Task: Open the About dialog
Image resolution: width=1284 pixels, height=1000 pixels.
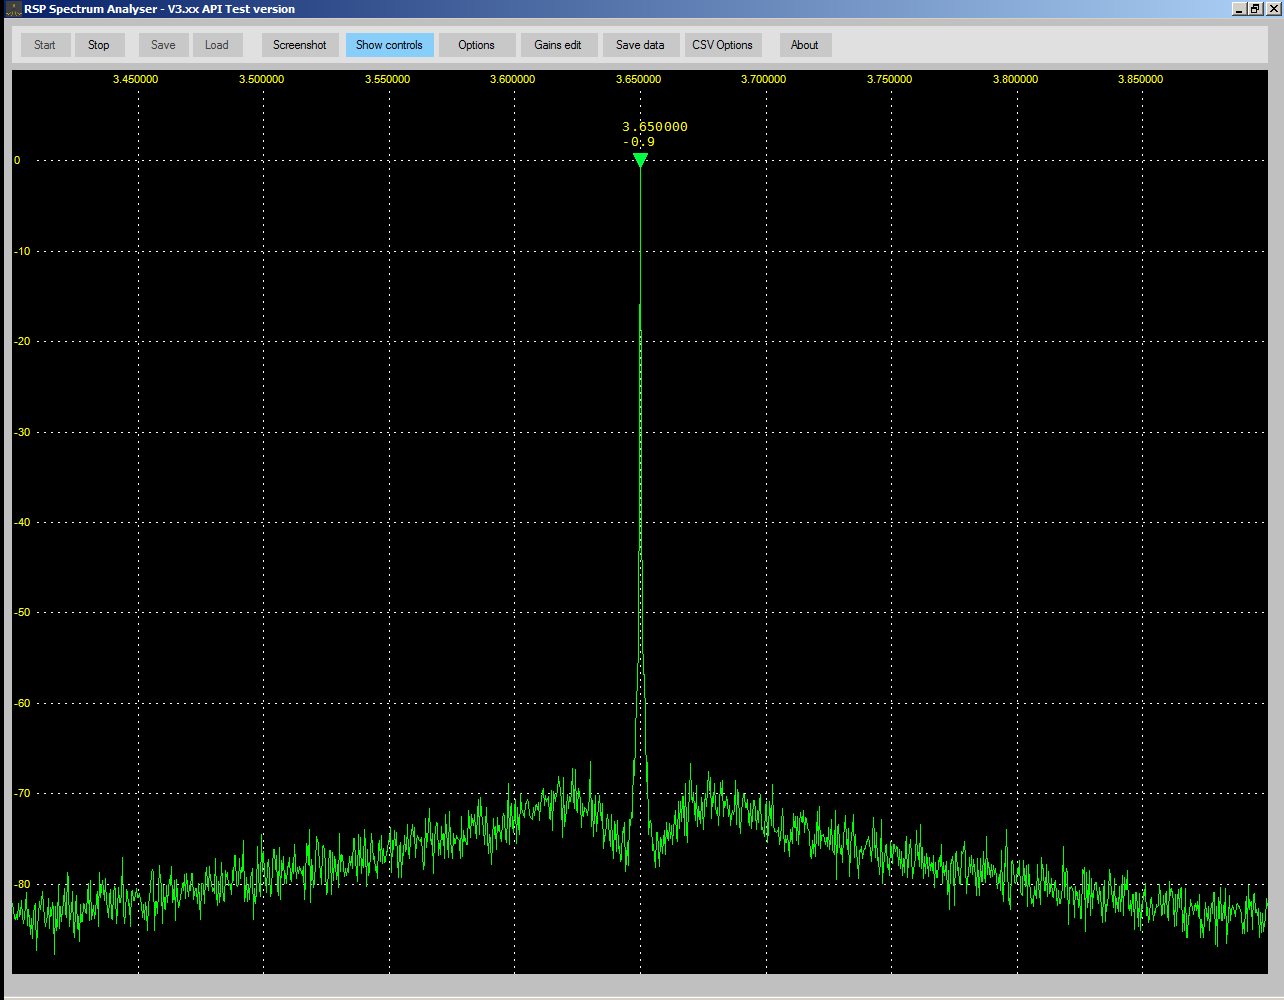Action: click(805, 45)
